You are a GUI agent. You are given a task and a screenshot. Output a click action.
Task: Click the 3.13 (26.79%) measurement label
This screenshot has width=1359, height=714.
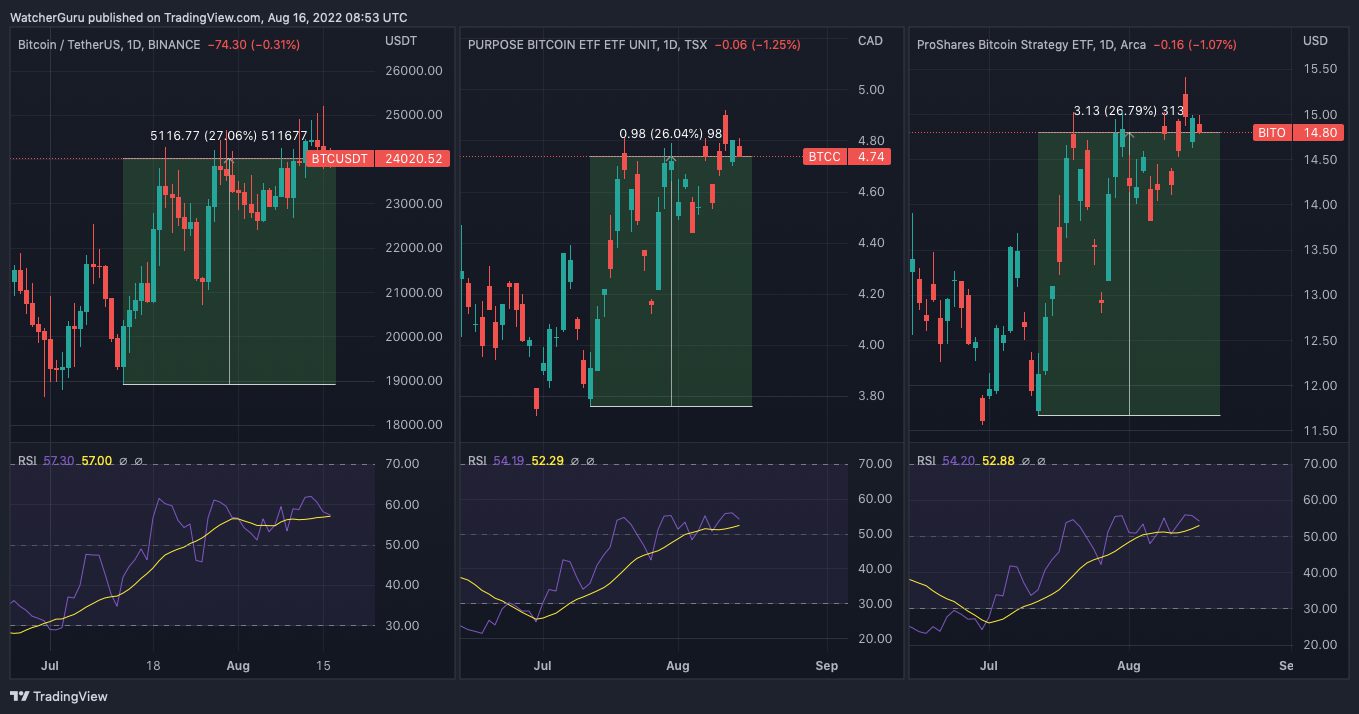pyautogui.click(x=1129, y=110)
